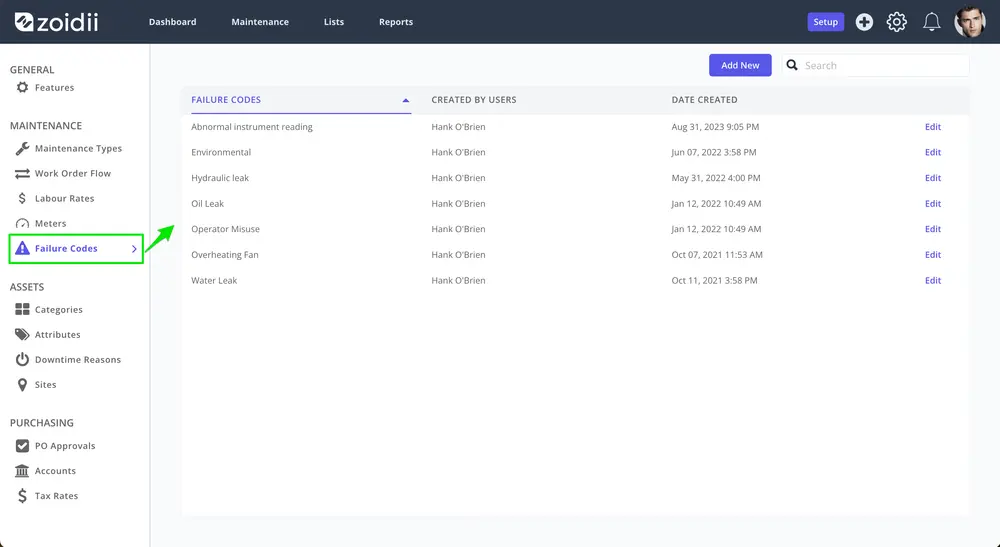Viewport: 1000px width, 547px height.
Task: Open Attributes in sidebar
Action: click(x=57, y=335)
